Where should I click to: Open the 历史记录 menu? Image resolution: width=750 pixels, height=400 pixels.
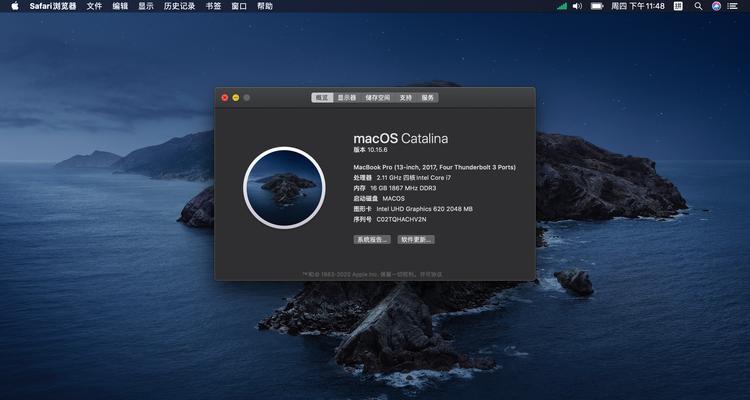(179, 6)
